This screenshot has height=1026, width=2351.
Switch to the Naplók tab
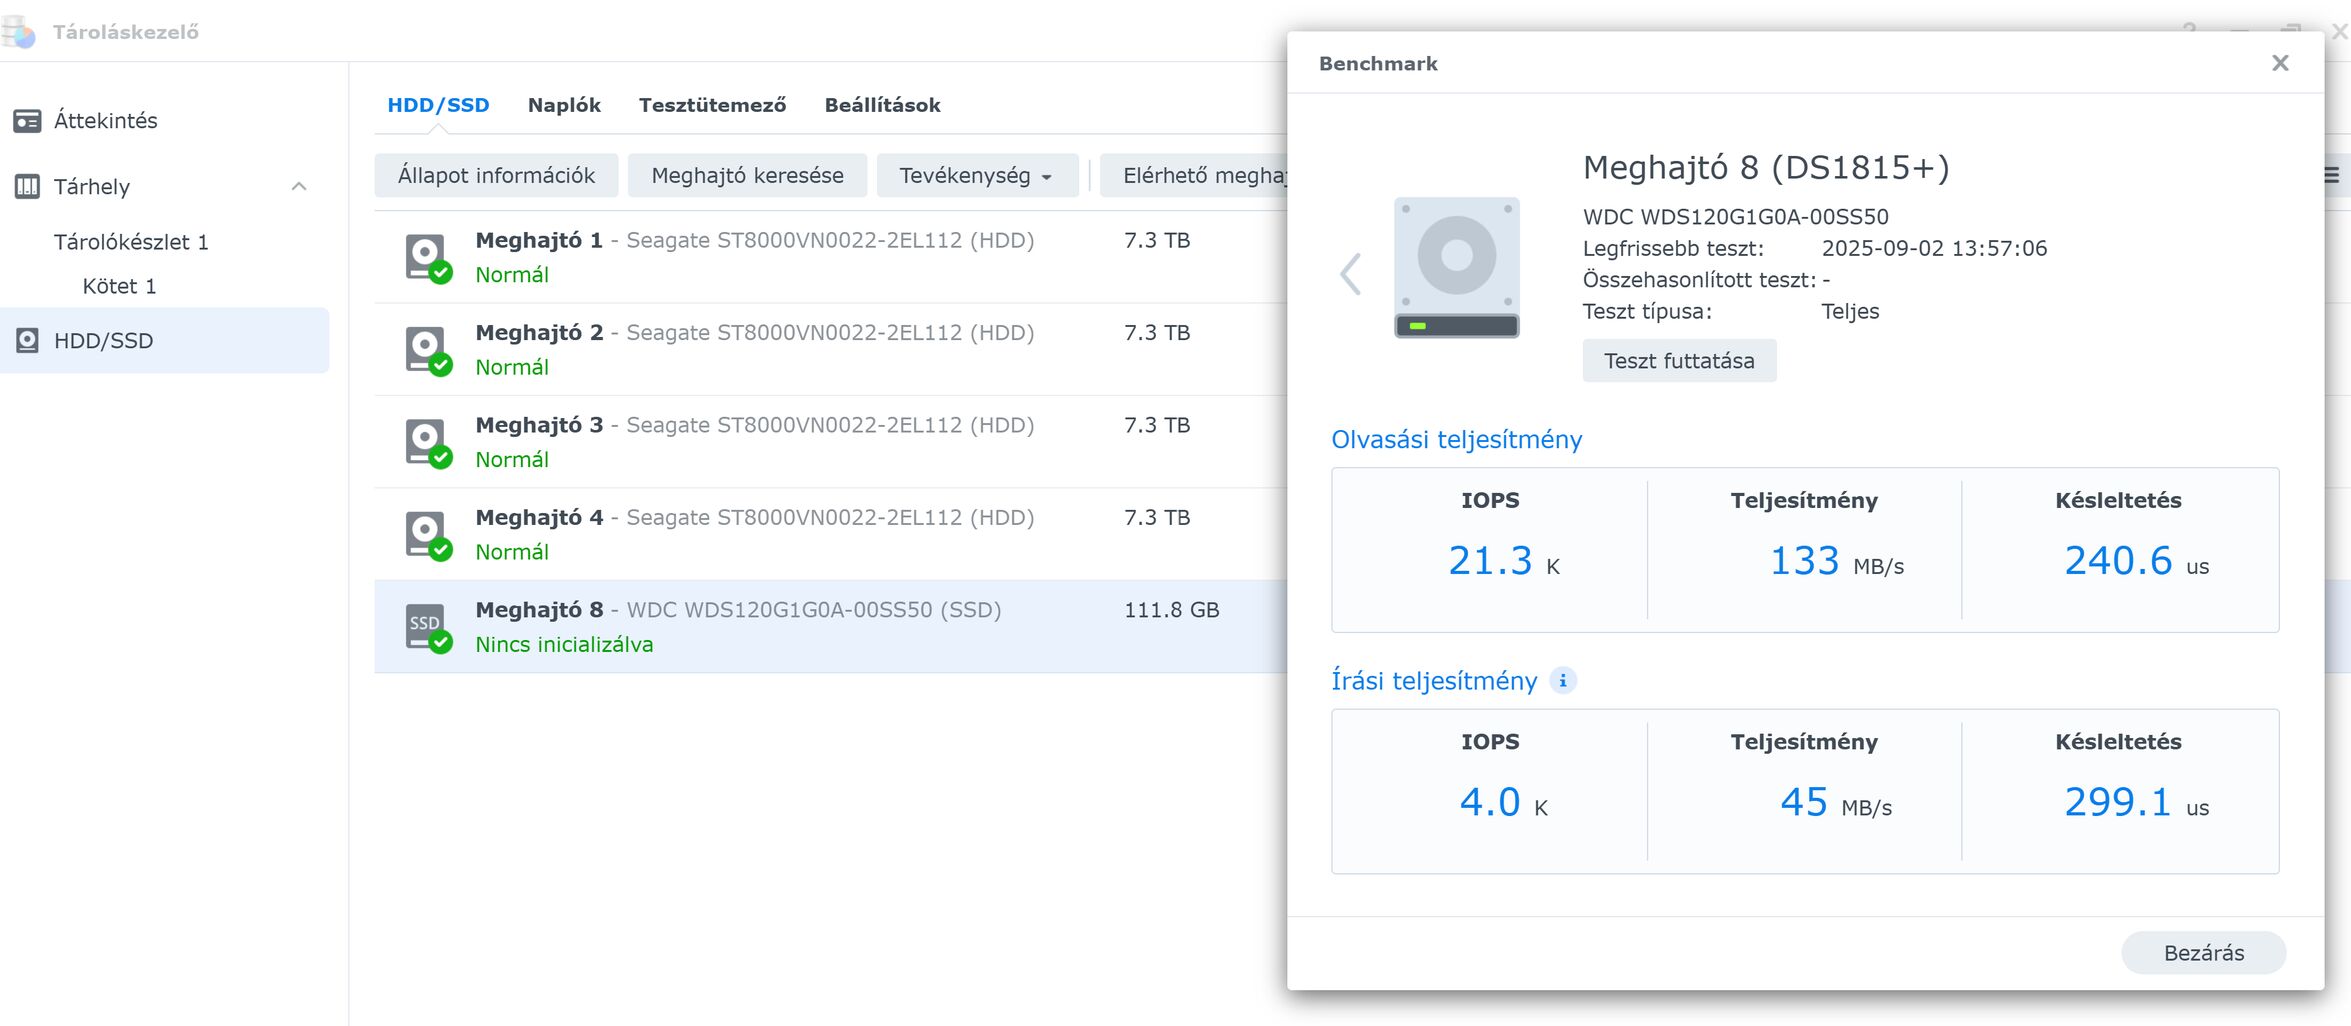click(x=564, y=105)
